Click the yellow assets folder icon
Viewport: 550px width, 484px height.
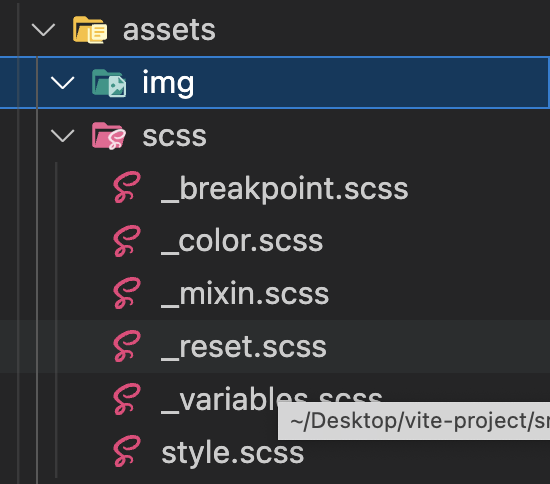(90, 30)
